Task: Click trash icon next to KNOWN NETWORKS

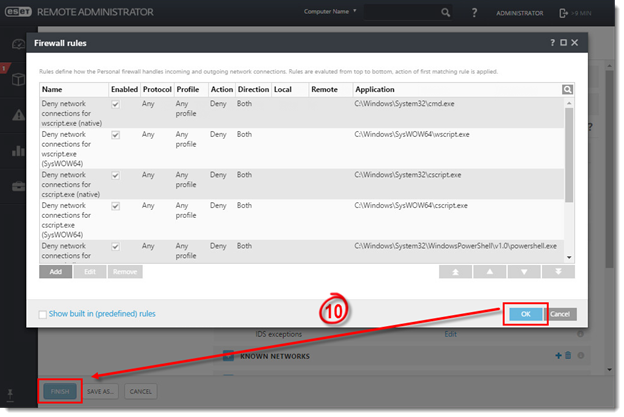Action: tap(568, 355)
